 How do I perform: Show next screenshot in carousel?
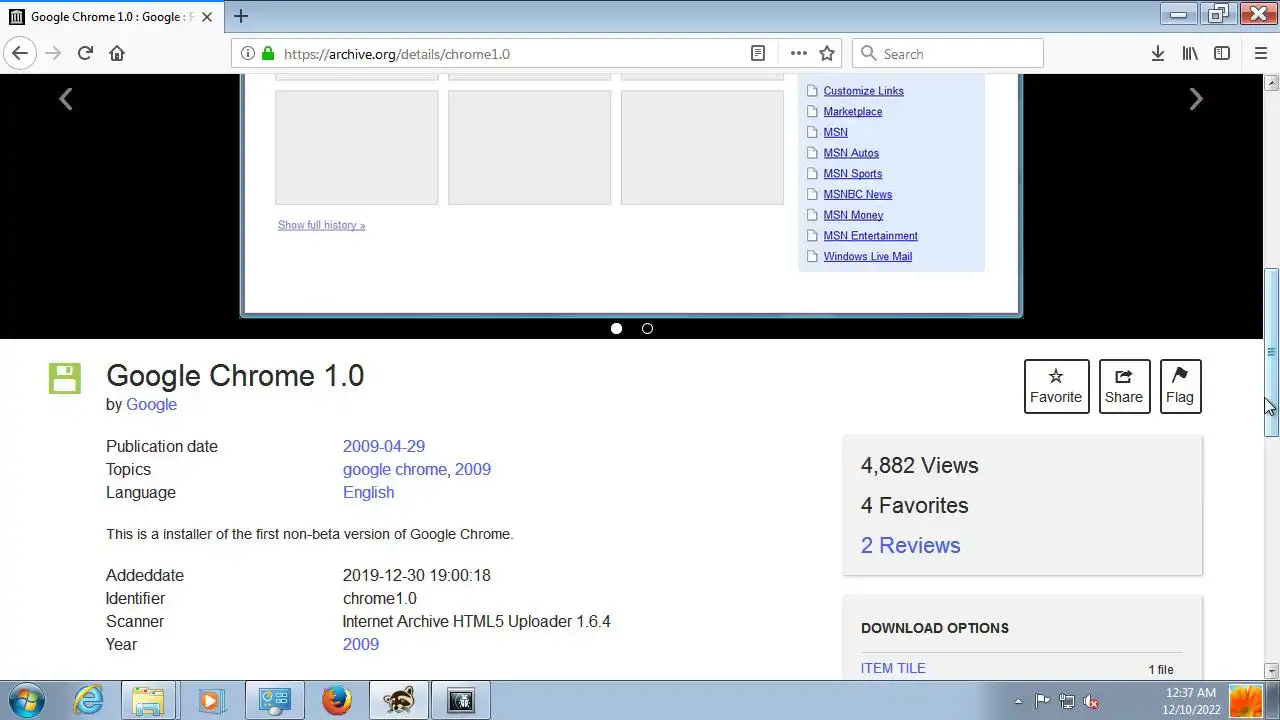[1196, 99]
